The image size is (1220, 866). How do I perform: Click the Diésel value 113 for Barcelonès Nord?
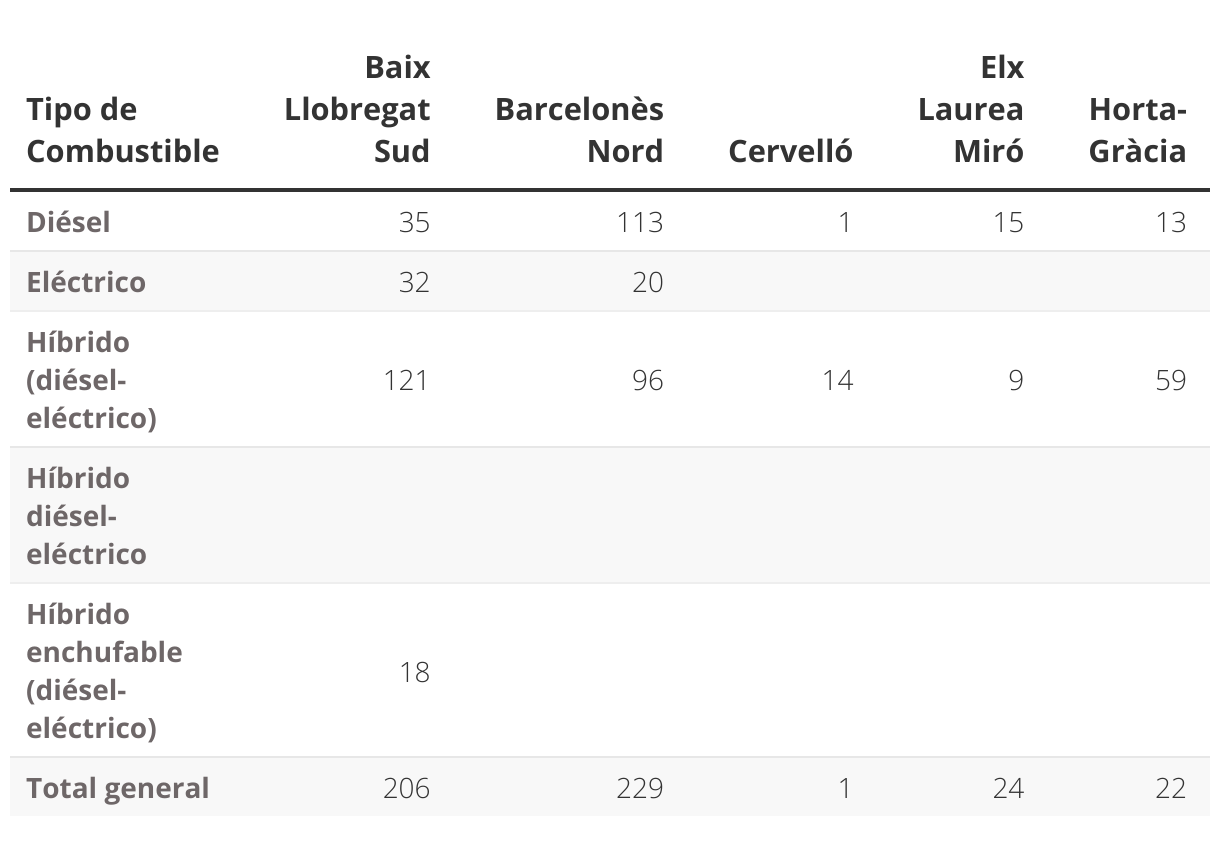(x=639, y=222)
